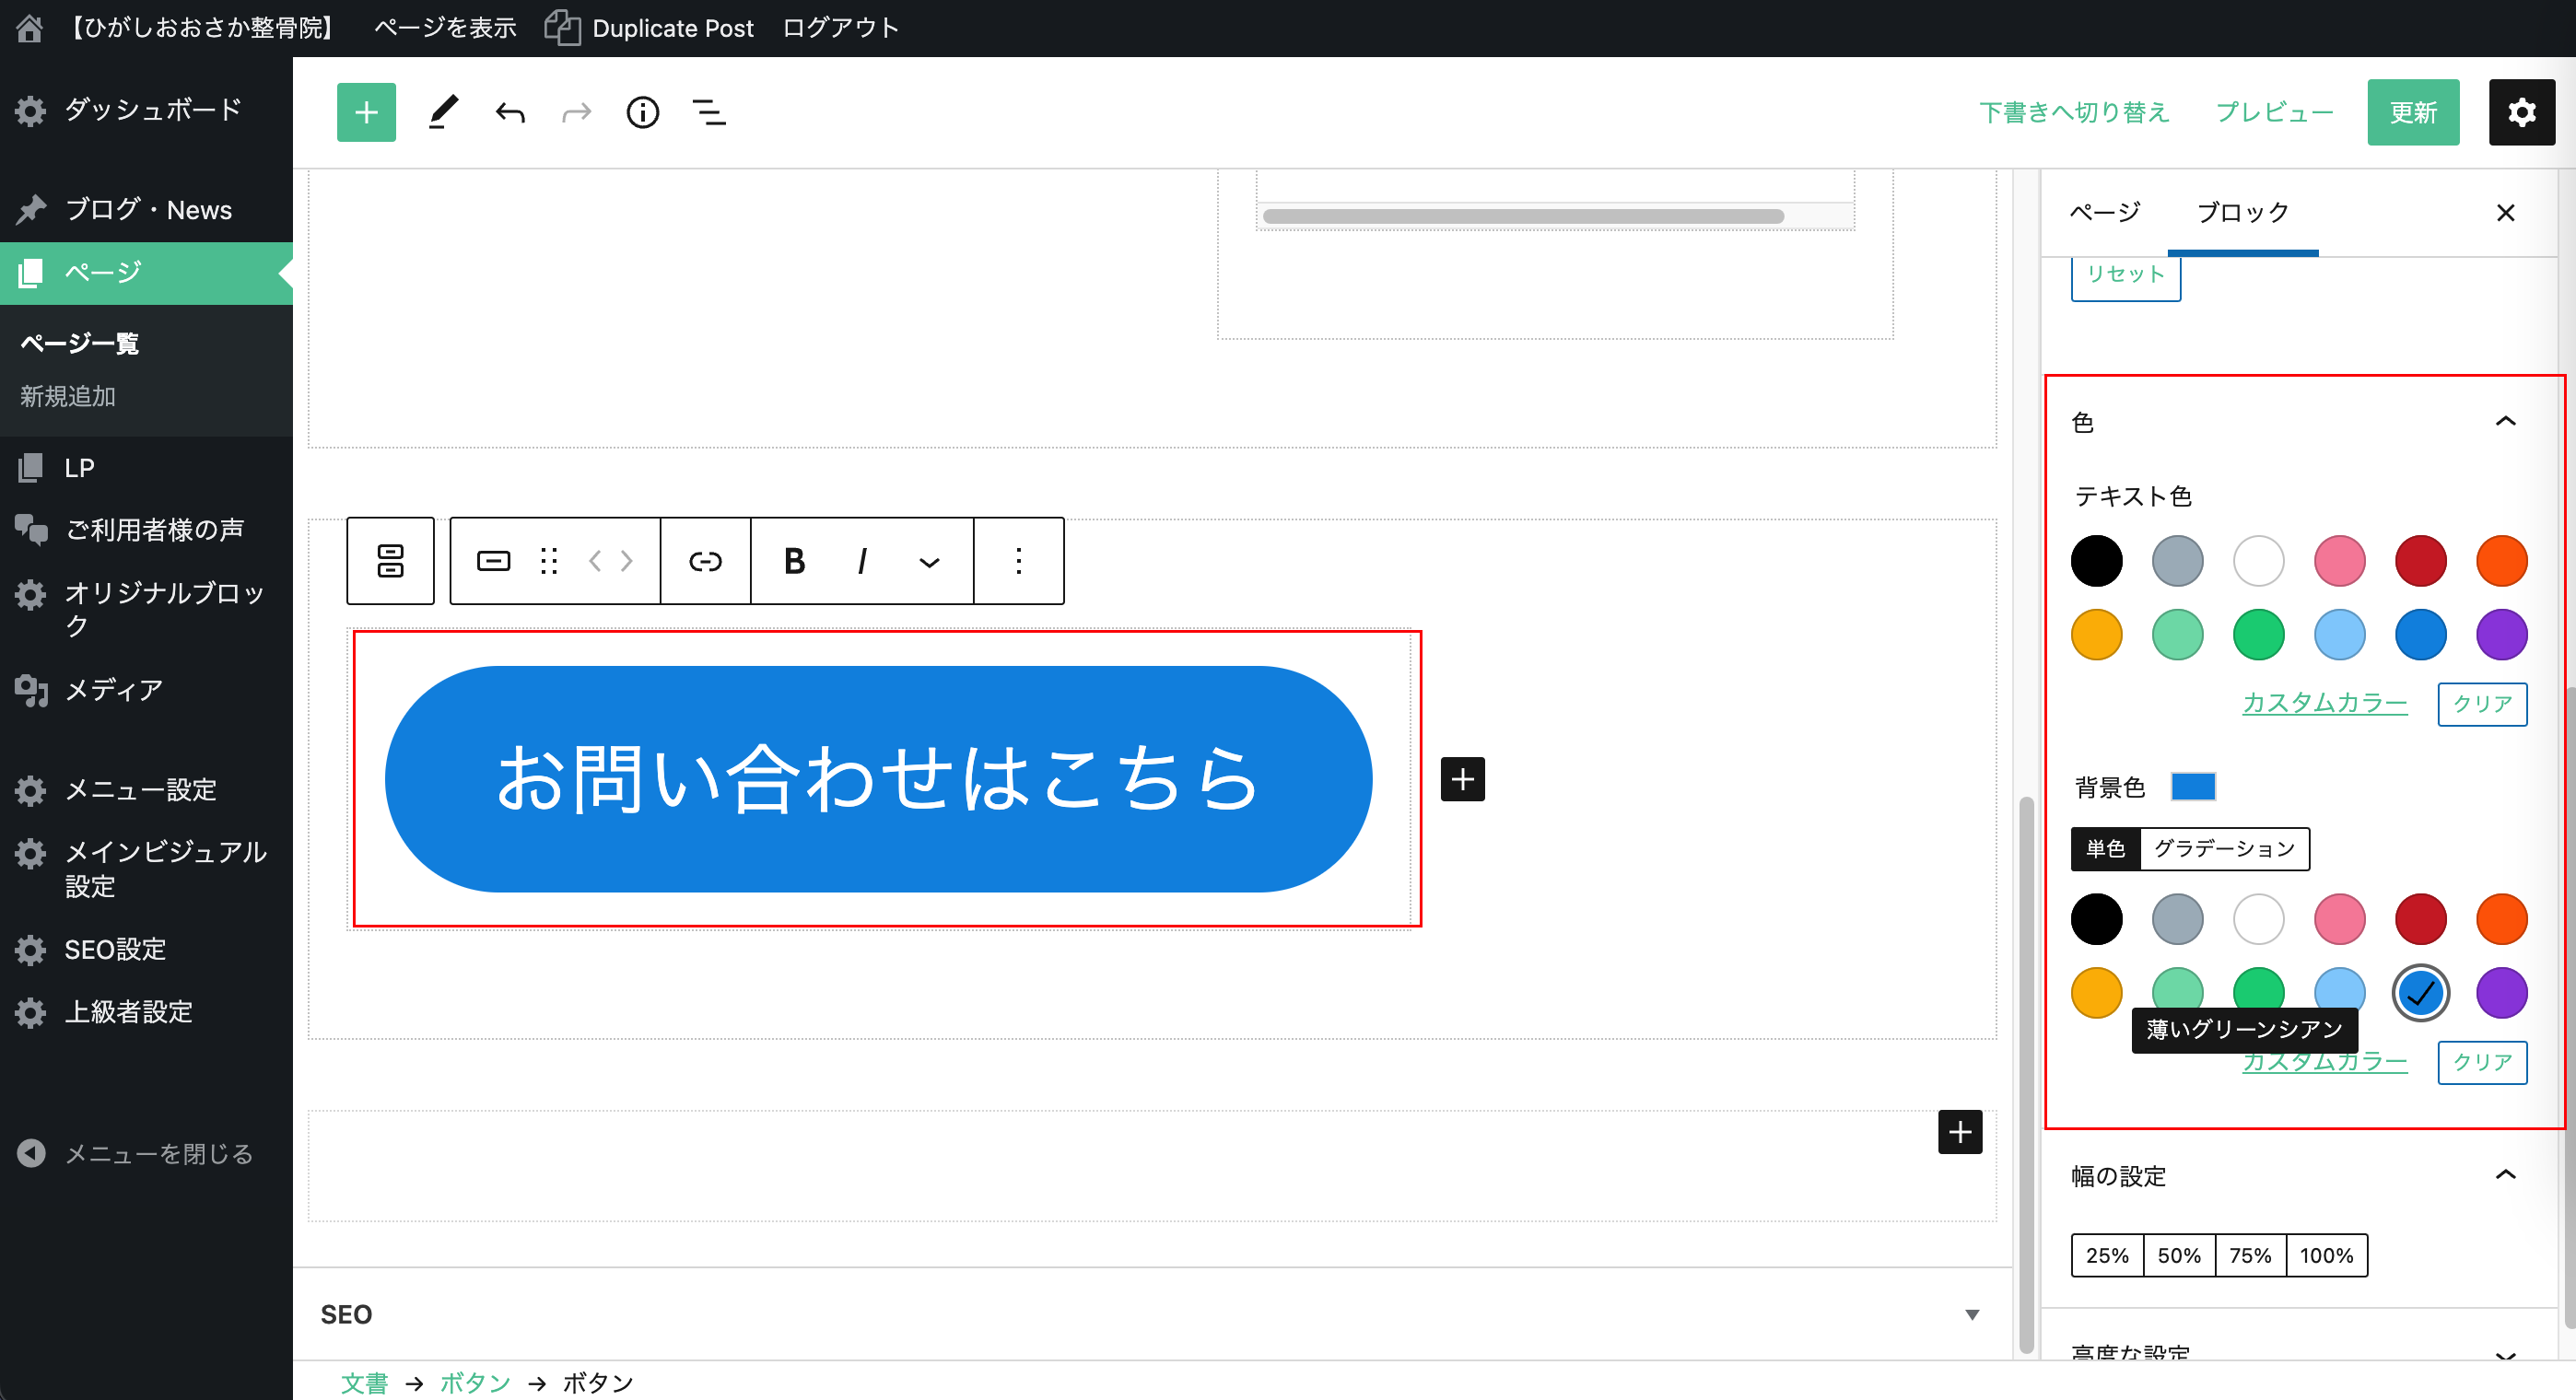Open the content info details icon
Screen dimensions: 2576x1400
coord(642,112)
